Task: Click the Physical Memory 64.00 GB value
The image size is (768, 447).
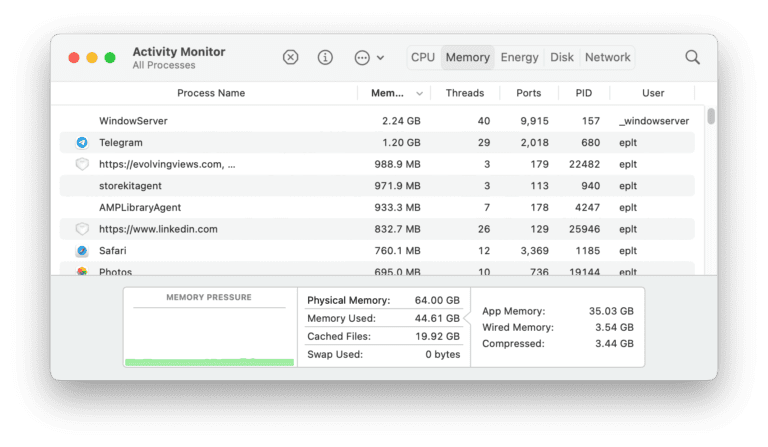Action: [437, 300]
